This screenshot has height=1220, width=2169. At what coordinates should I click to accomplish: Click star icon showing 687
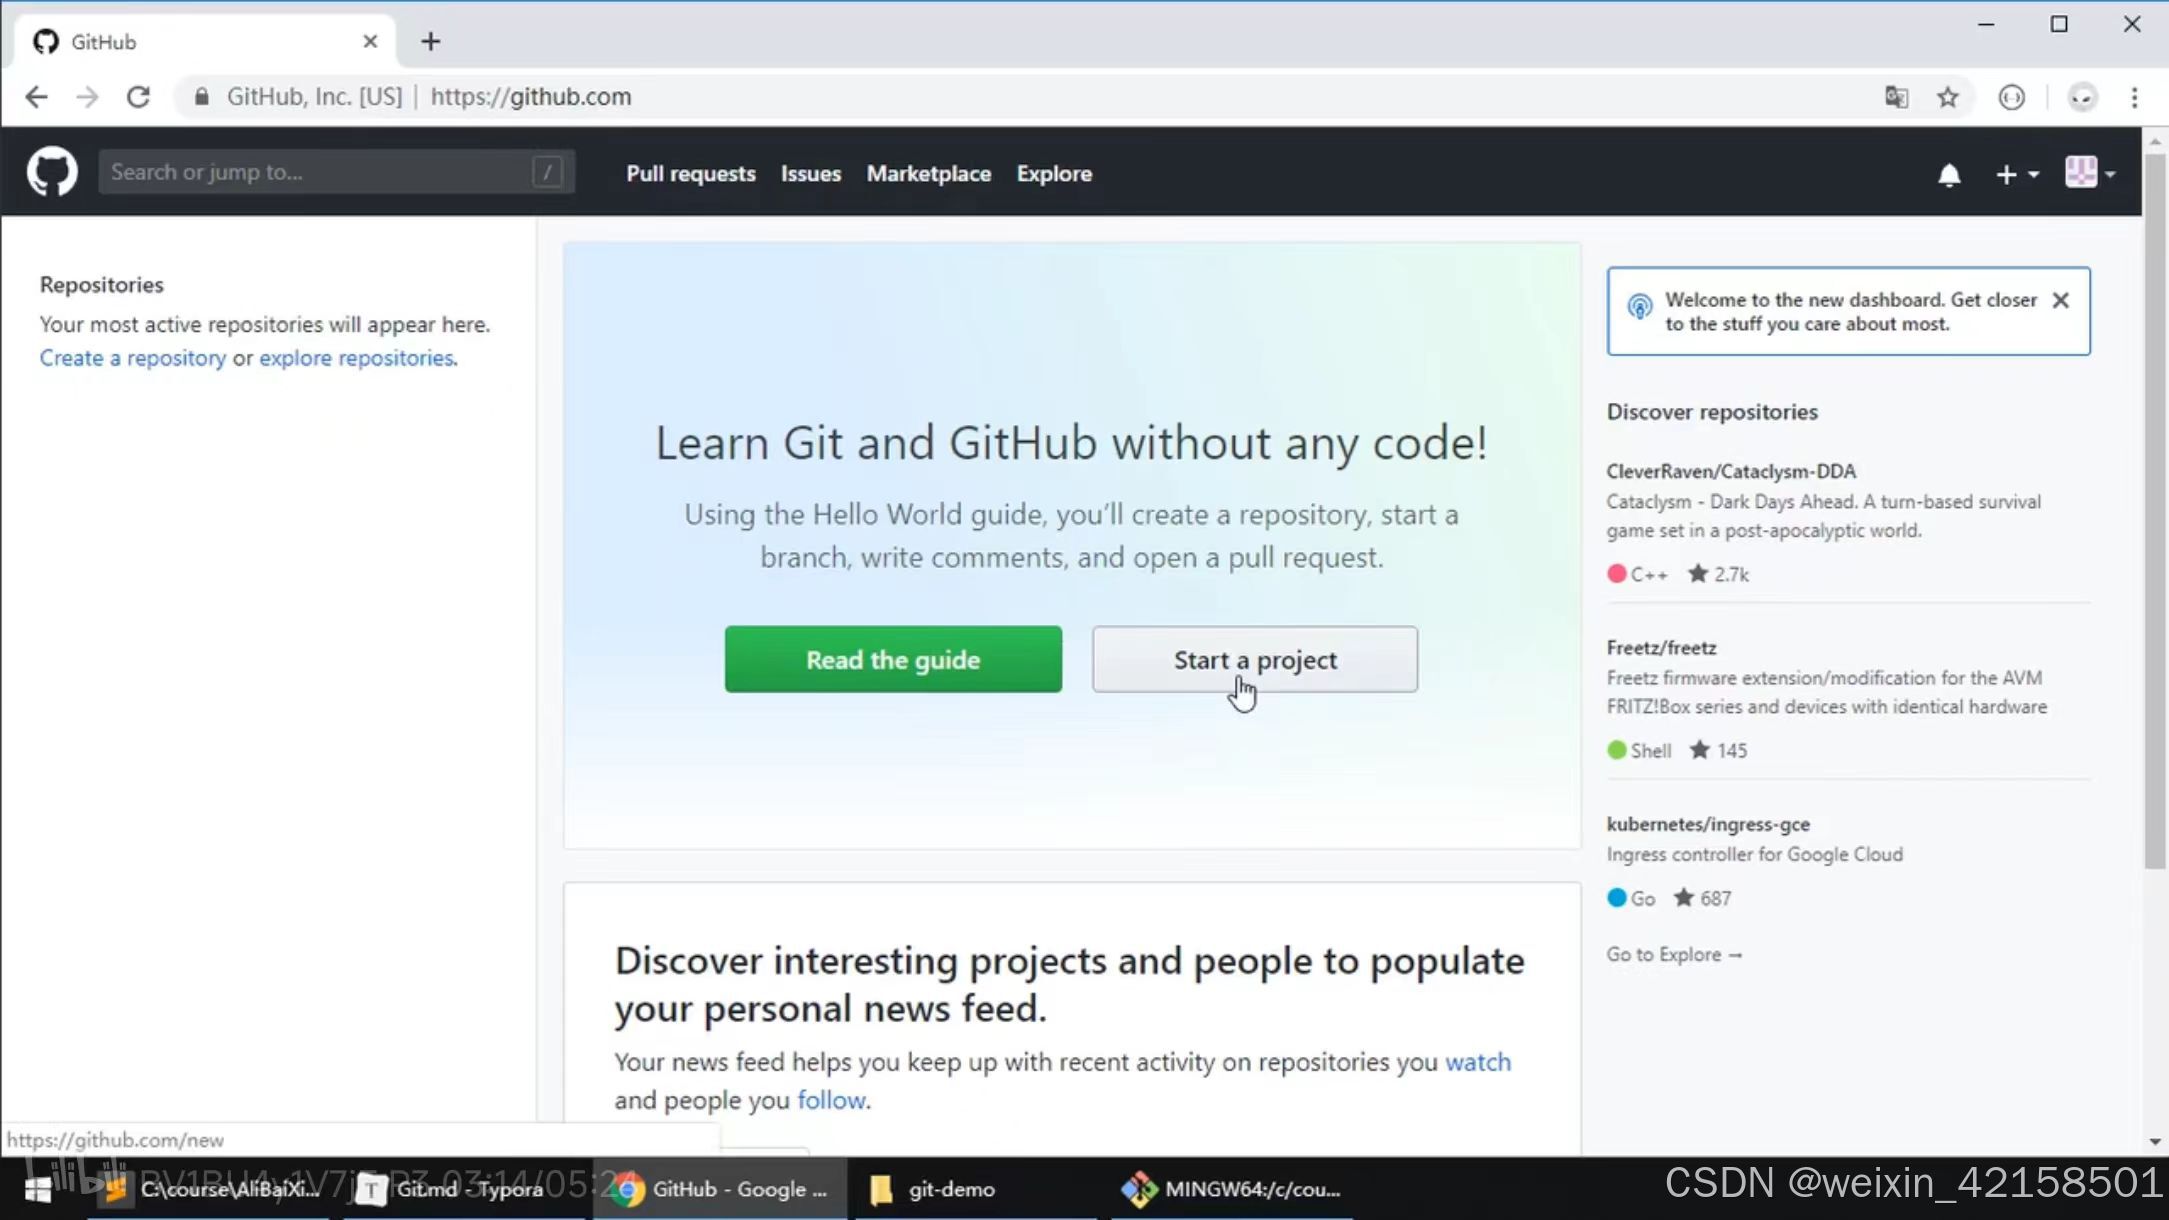[1684, 897]
